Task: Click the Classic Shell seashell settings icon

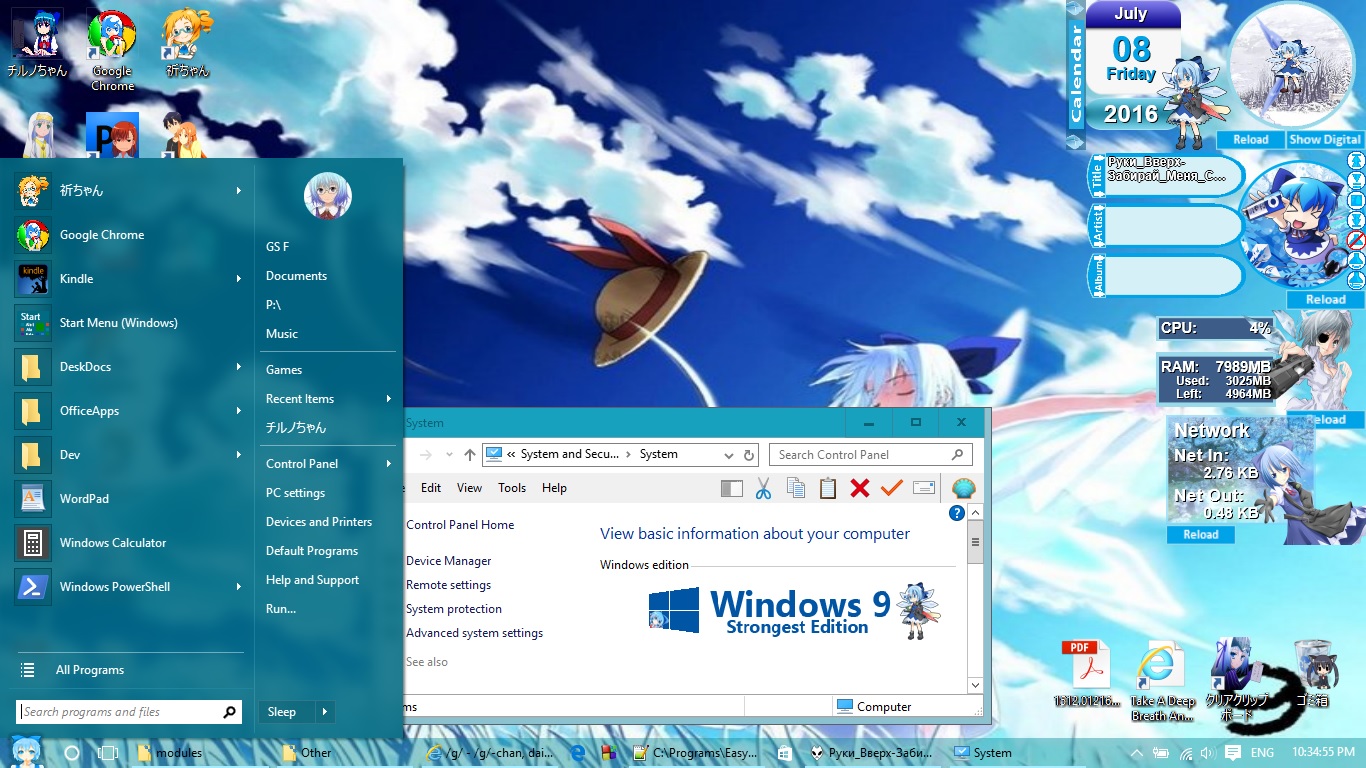Action: coord(963,488)
